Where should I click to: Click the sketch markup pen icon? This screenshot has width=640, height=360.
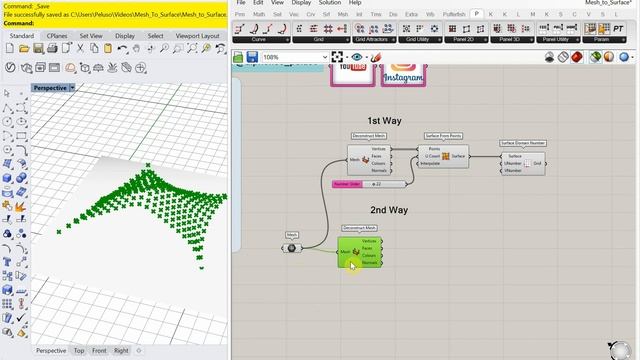coord(376,57)
